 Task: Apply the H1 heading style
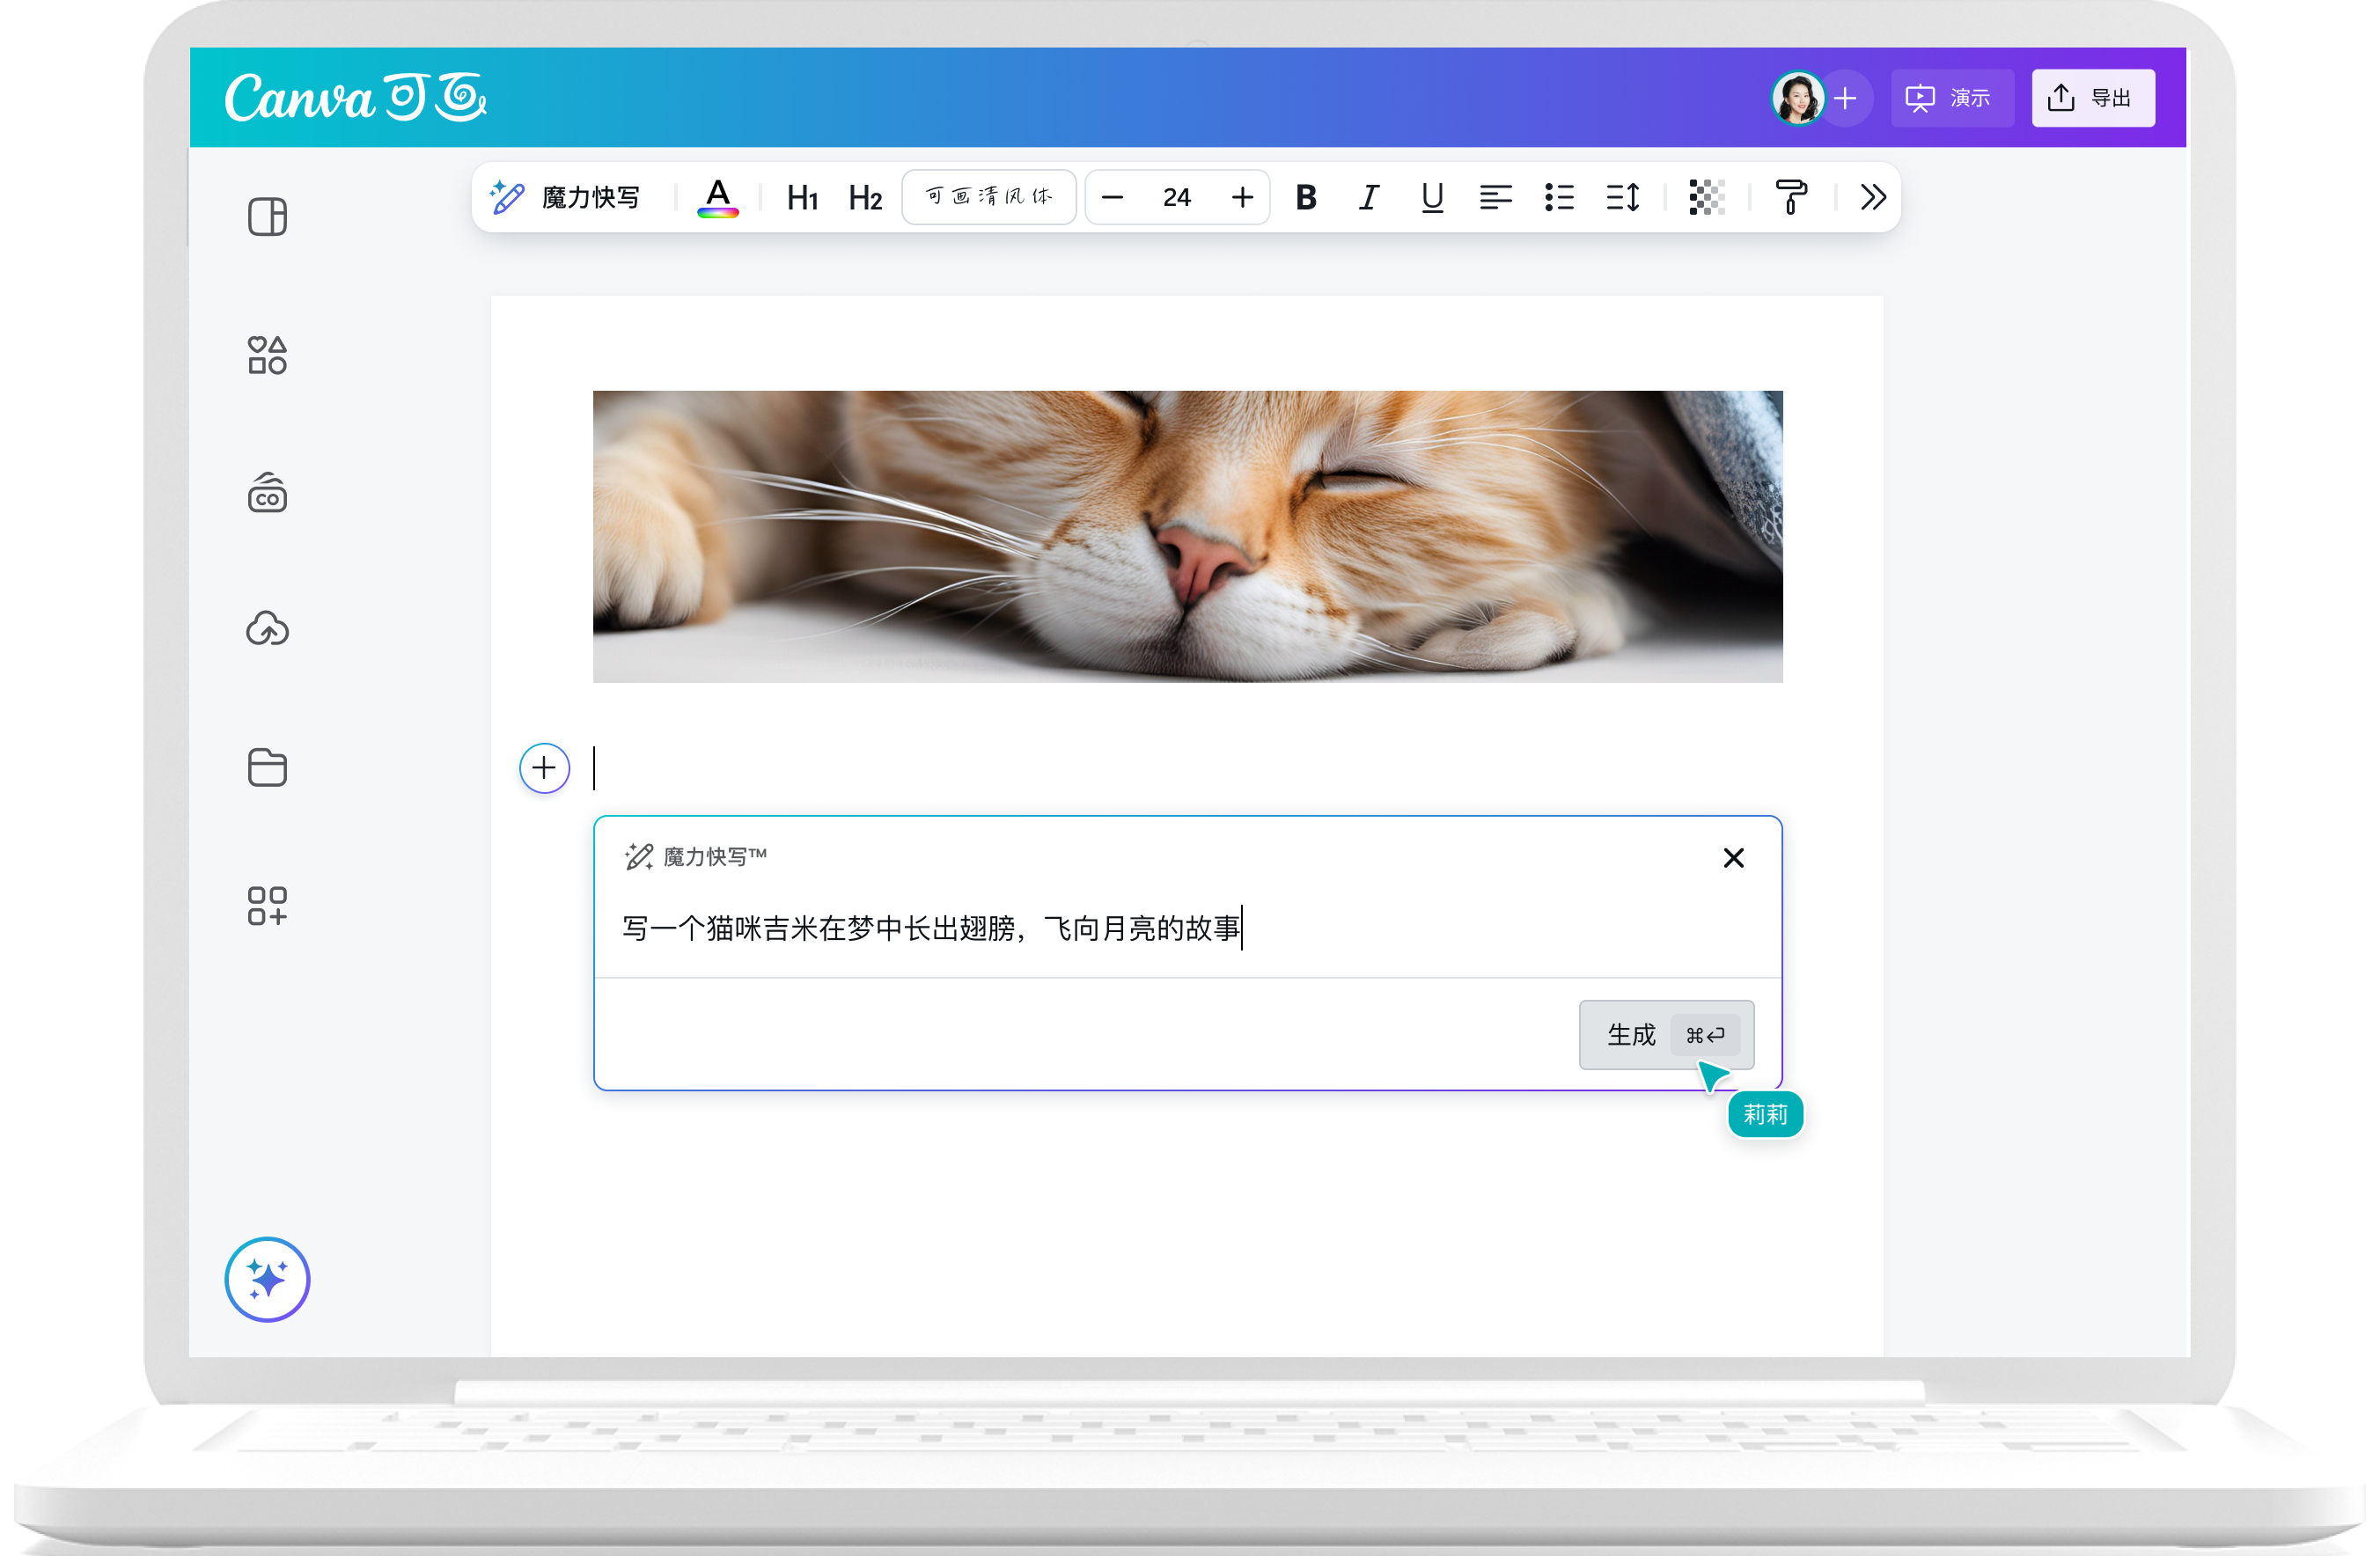802,198
